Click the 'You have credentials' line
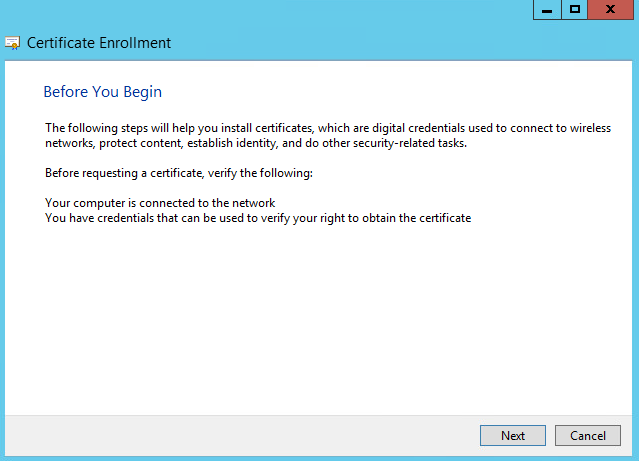The image size is (639, 461). [258, 217]
